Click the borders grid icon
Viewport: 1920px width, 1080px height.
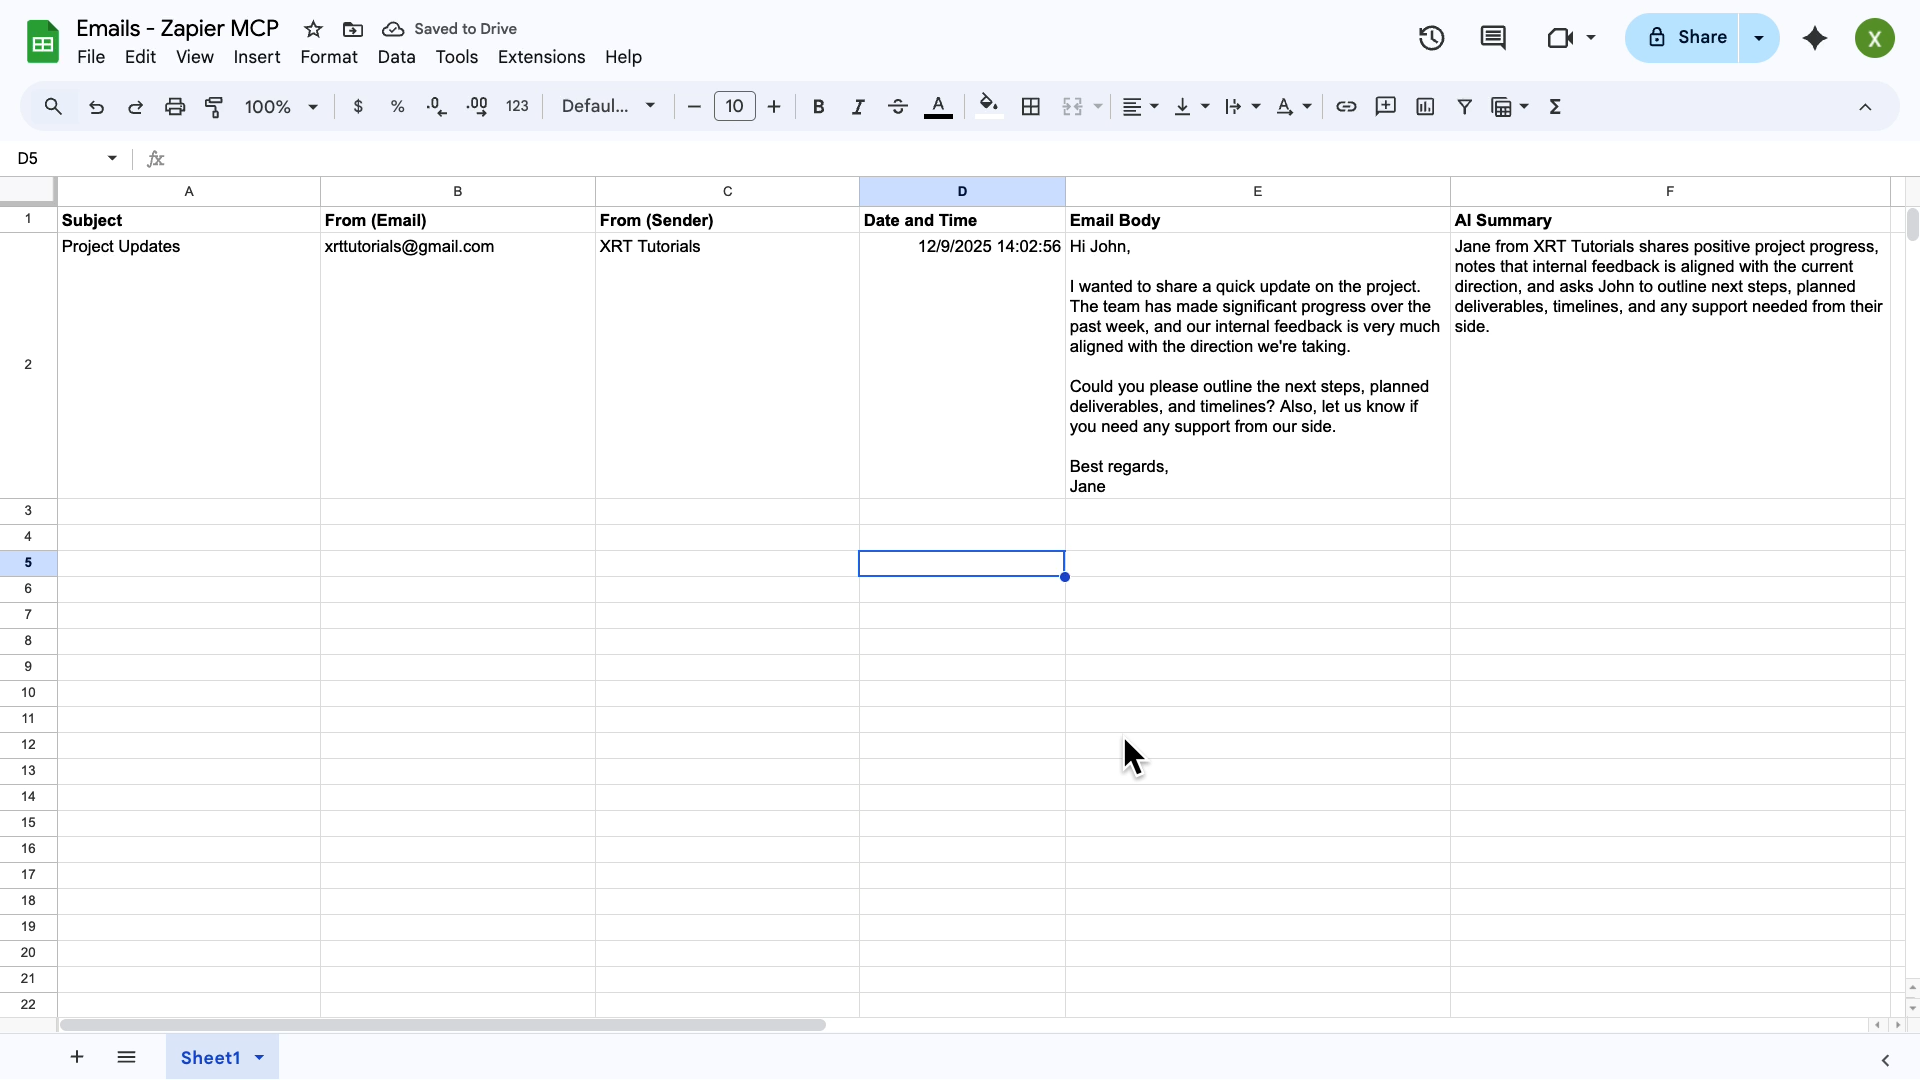(1031, 107)
